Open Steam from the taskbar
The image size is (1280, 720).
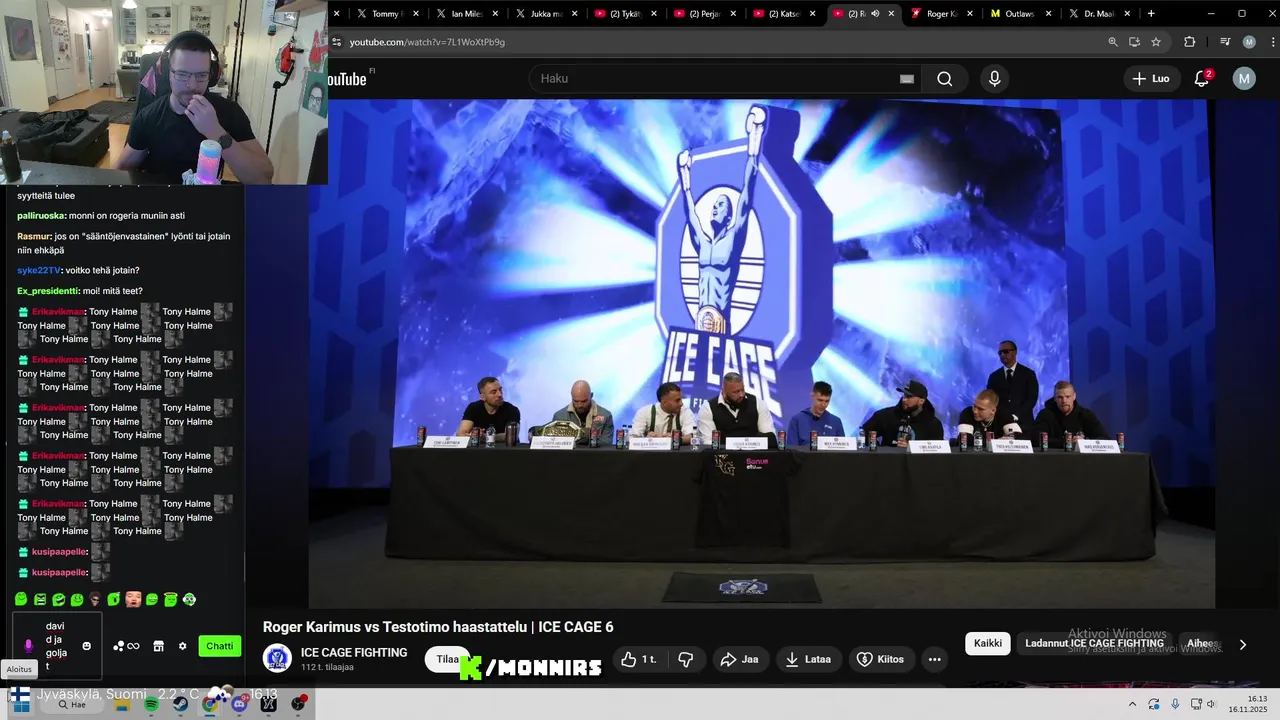point(180,704)
